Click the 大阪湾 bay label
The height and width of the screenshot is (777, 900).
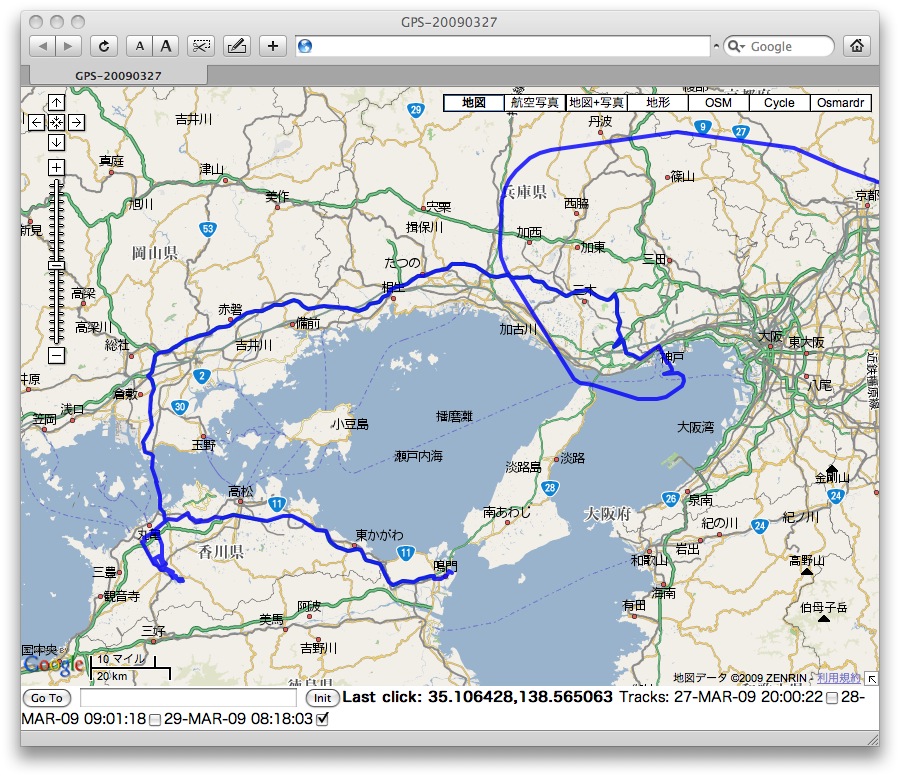tap(696, 427)
